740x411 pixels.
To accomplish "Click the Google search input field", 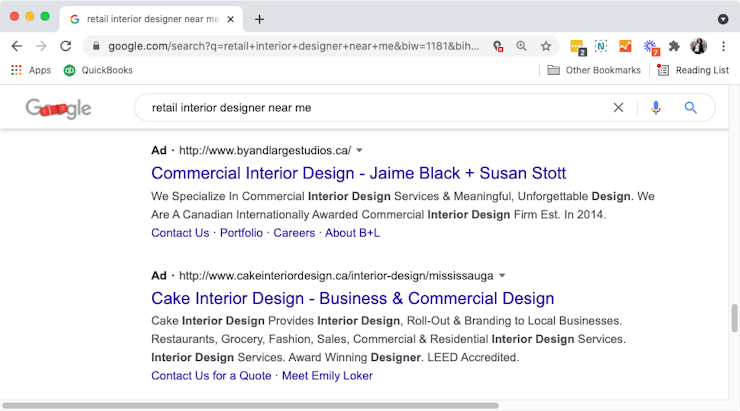I will coord(378,108).
